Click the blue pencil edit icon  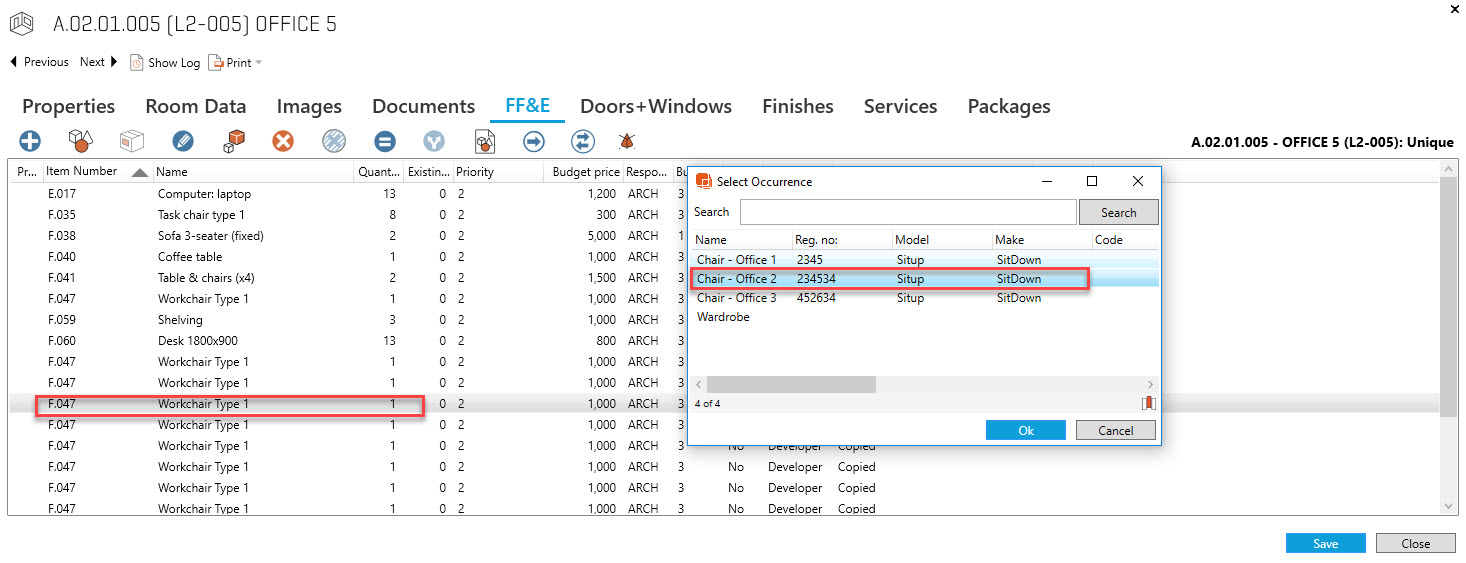182,141
